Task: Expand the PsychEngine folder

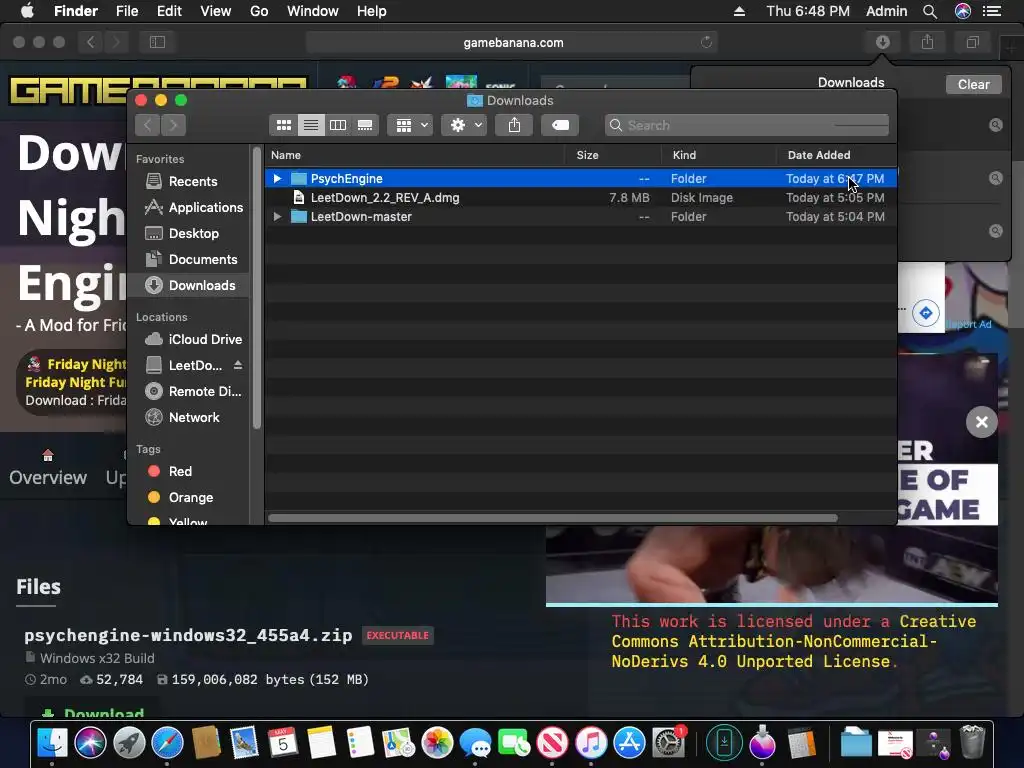Action: [278, 178]
